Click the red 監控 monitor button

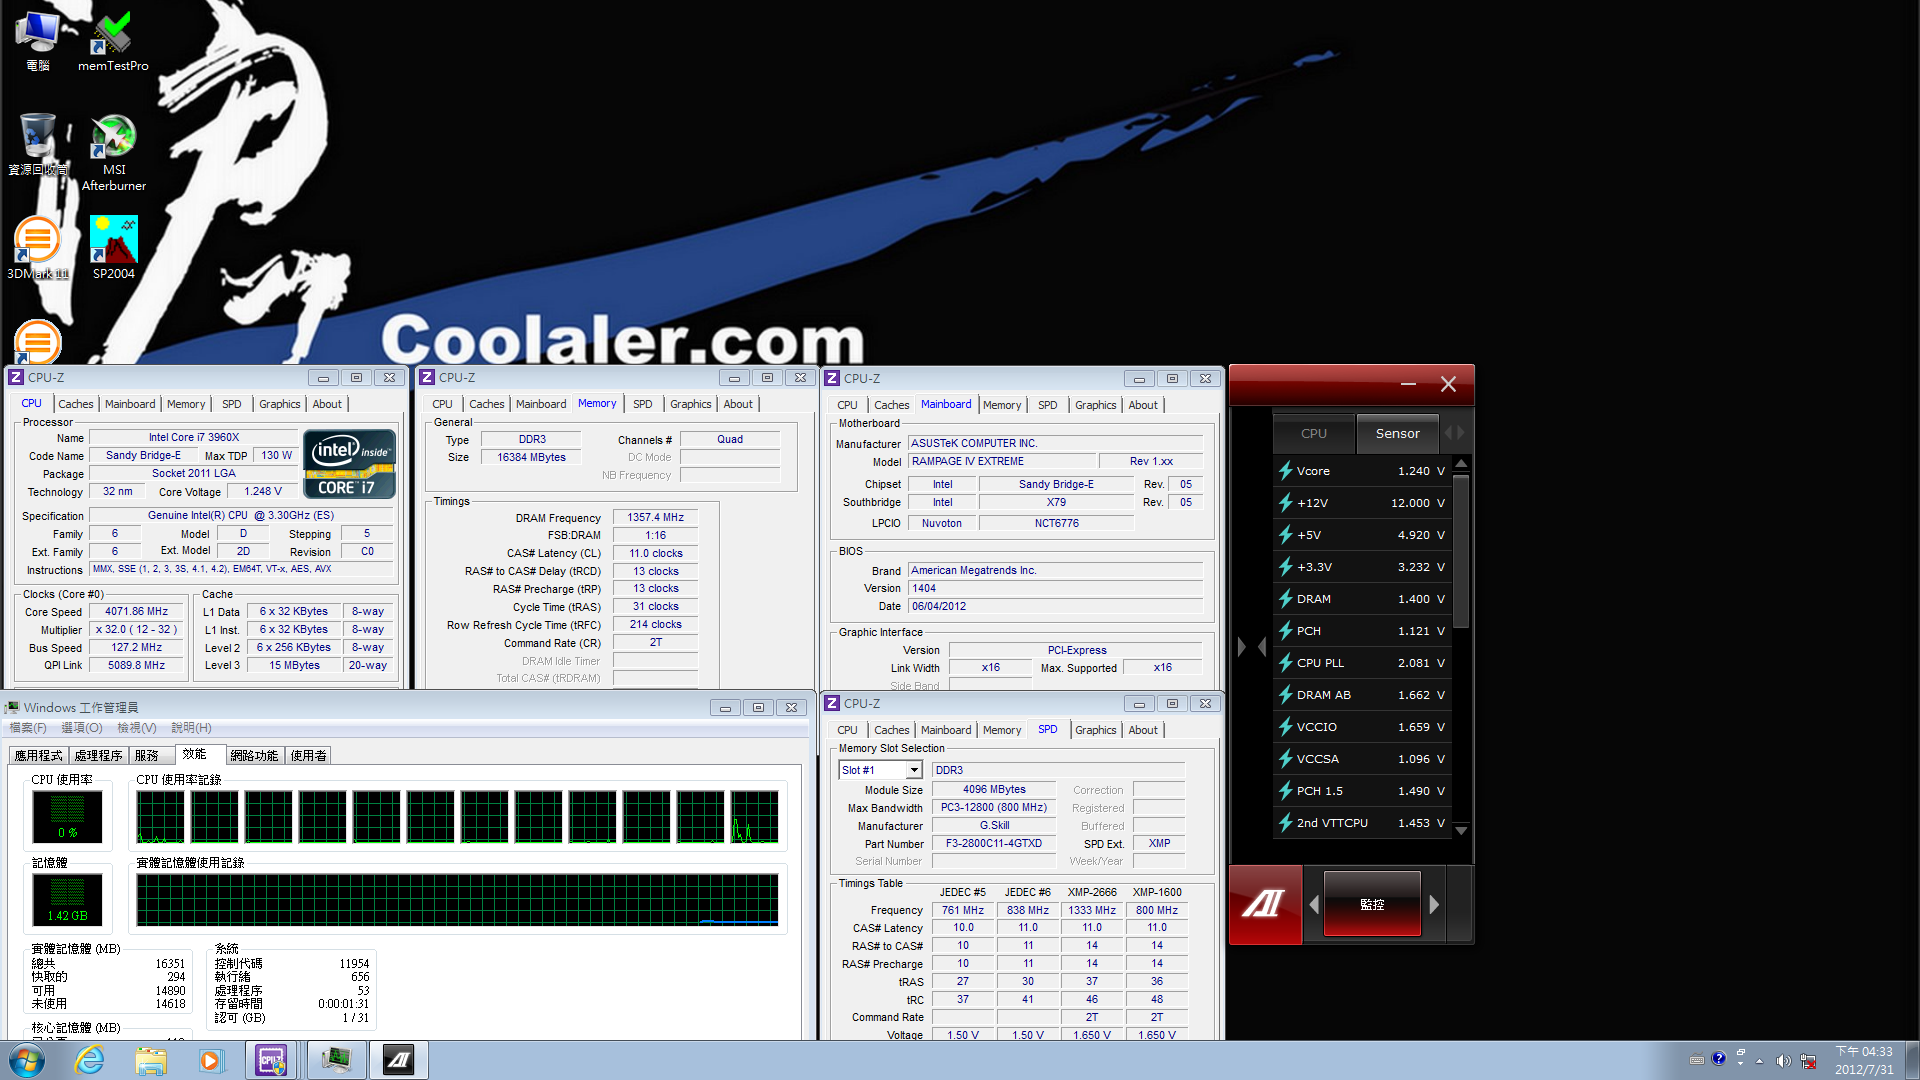1372,904
